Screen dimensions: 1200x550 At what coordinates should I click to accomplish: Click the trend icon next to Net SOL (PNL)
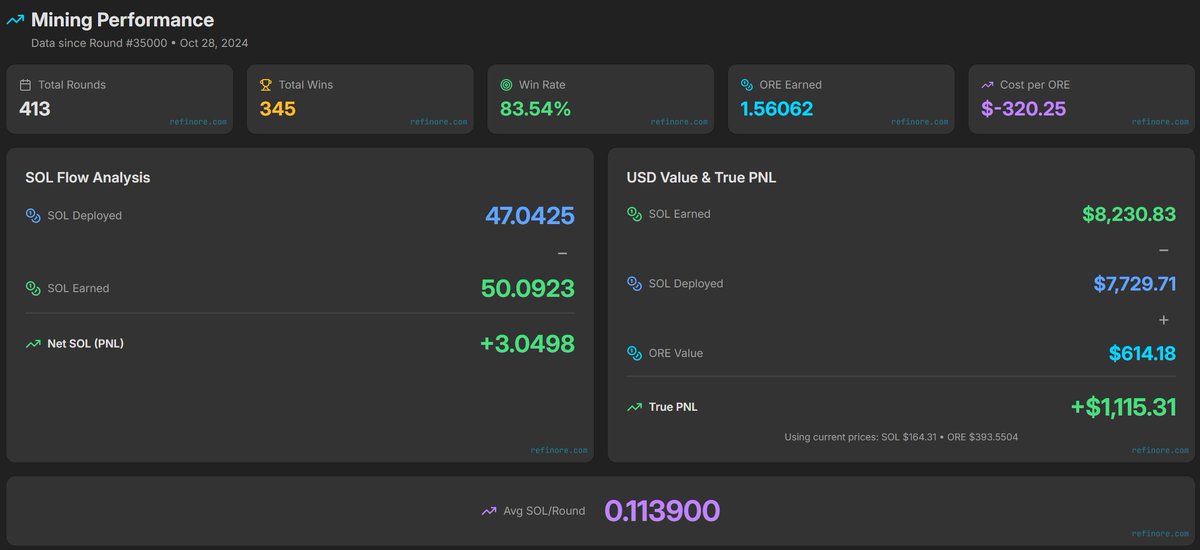(33, 344)
